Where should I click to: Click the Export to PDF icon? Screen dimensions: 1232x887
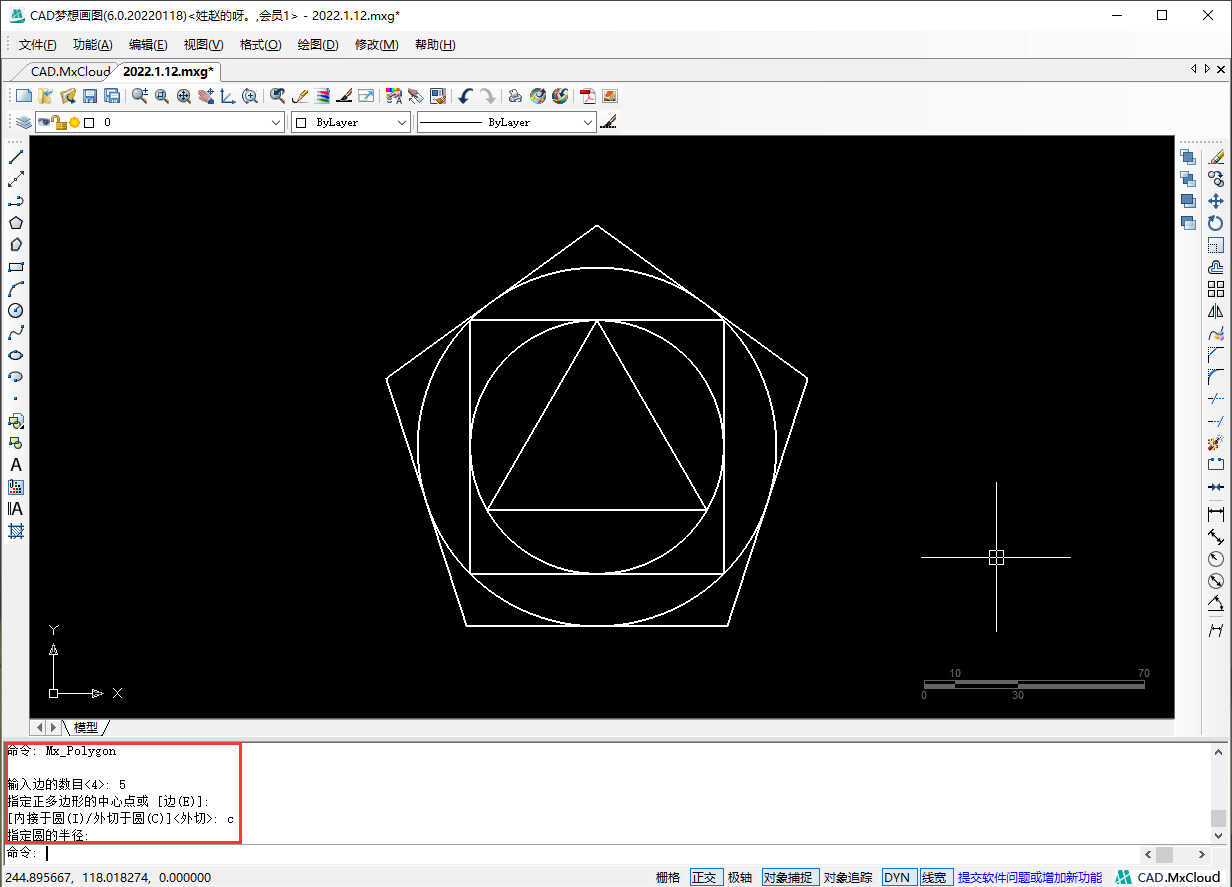[x=587, y=96]
